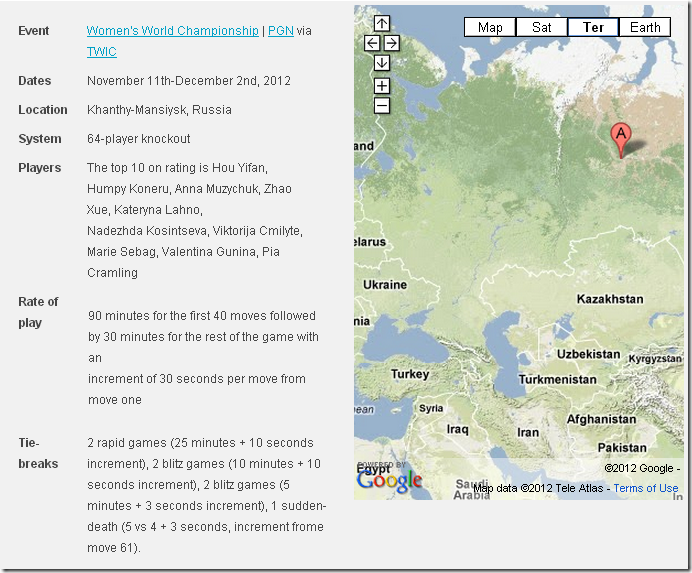Image resolution: width=692 pixels, height=573 pixels.
Task: Switch to the Sat satellite view
Action: click(541, 27)
